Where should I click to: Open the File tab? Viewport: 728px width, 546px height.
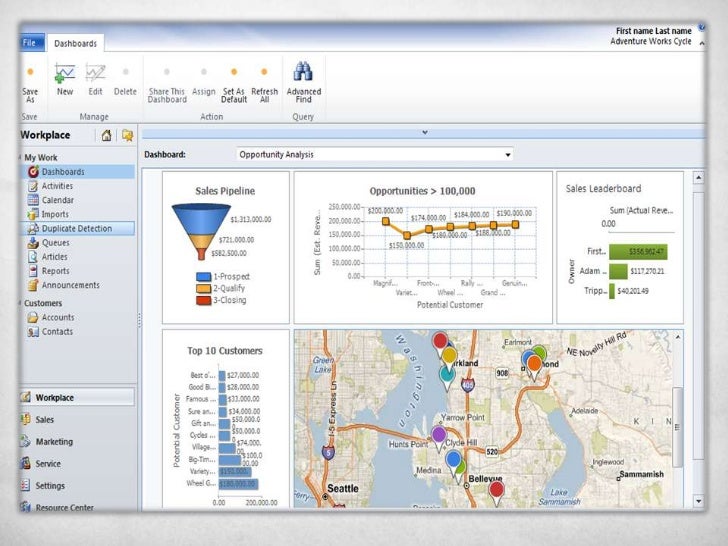tap(29, 43)
